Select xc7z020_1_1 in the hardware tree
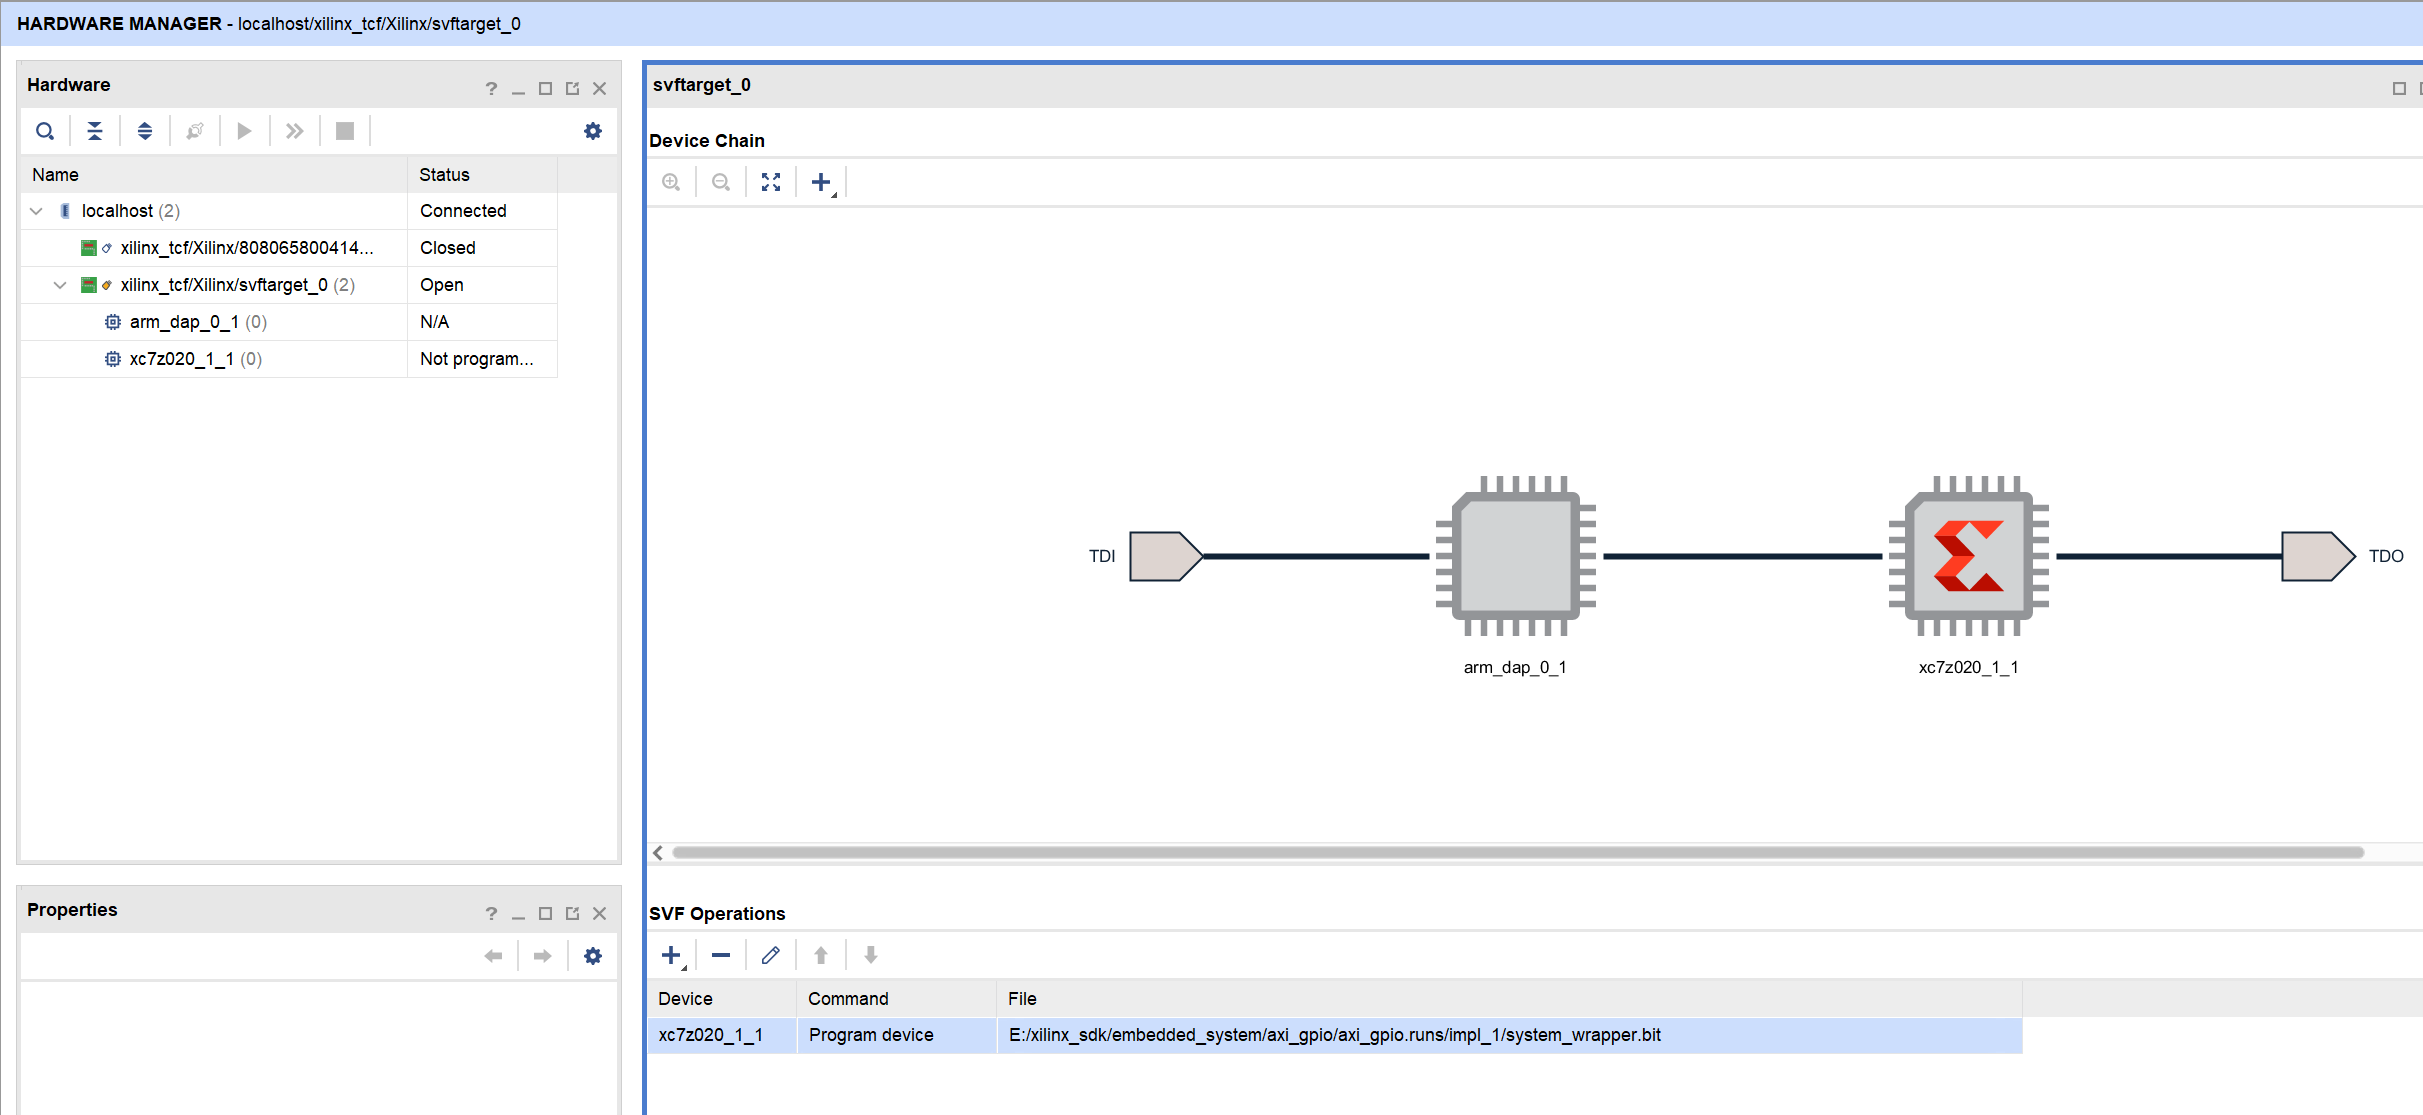Image resolution: width=2423 pixels, height=1115 pixels. pyautogui.click(x=181, y=359)
